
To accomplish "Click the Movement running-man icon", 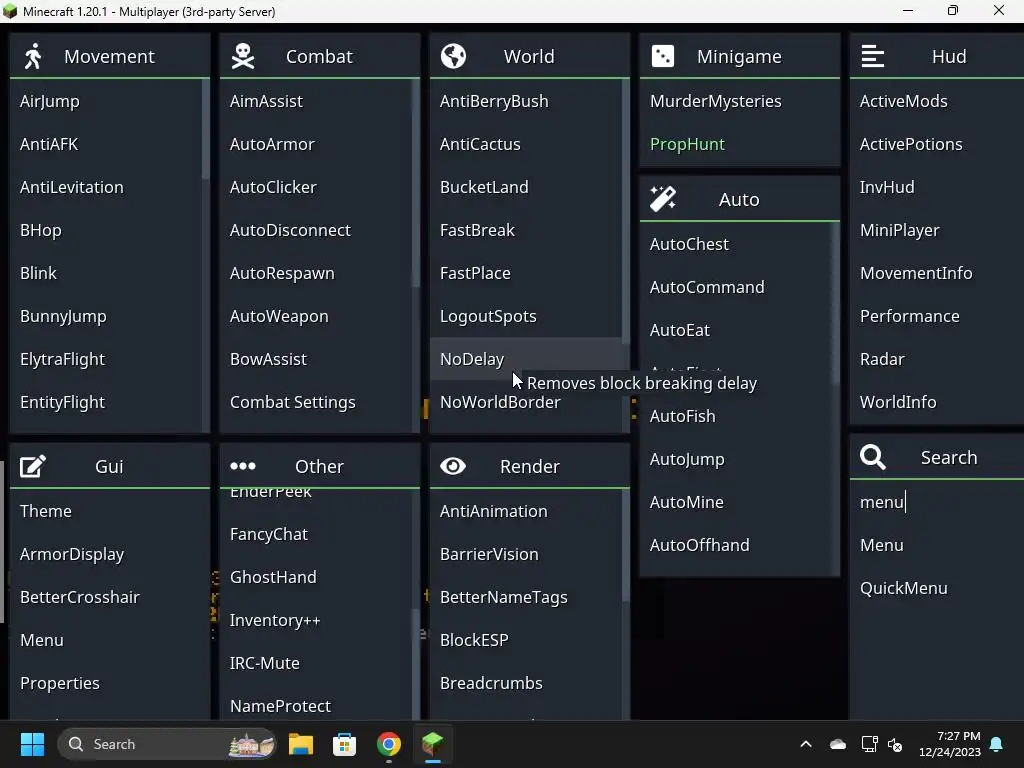I will click(x=33, y=56).
